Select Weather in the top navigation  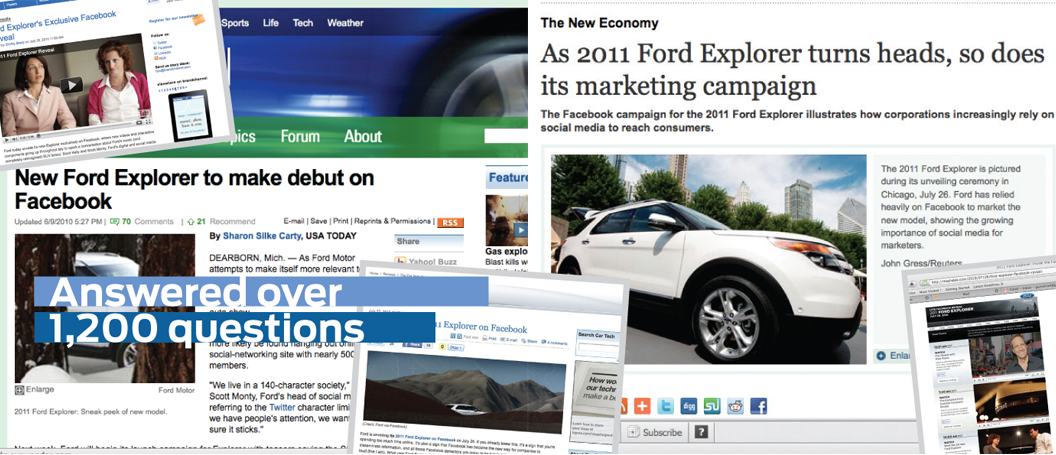pos(345,23)
